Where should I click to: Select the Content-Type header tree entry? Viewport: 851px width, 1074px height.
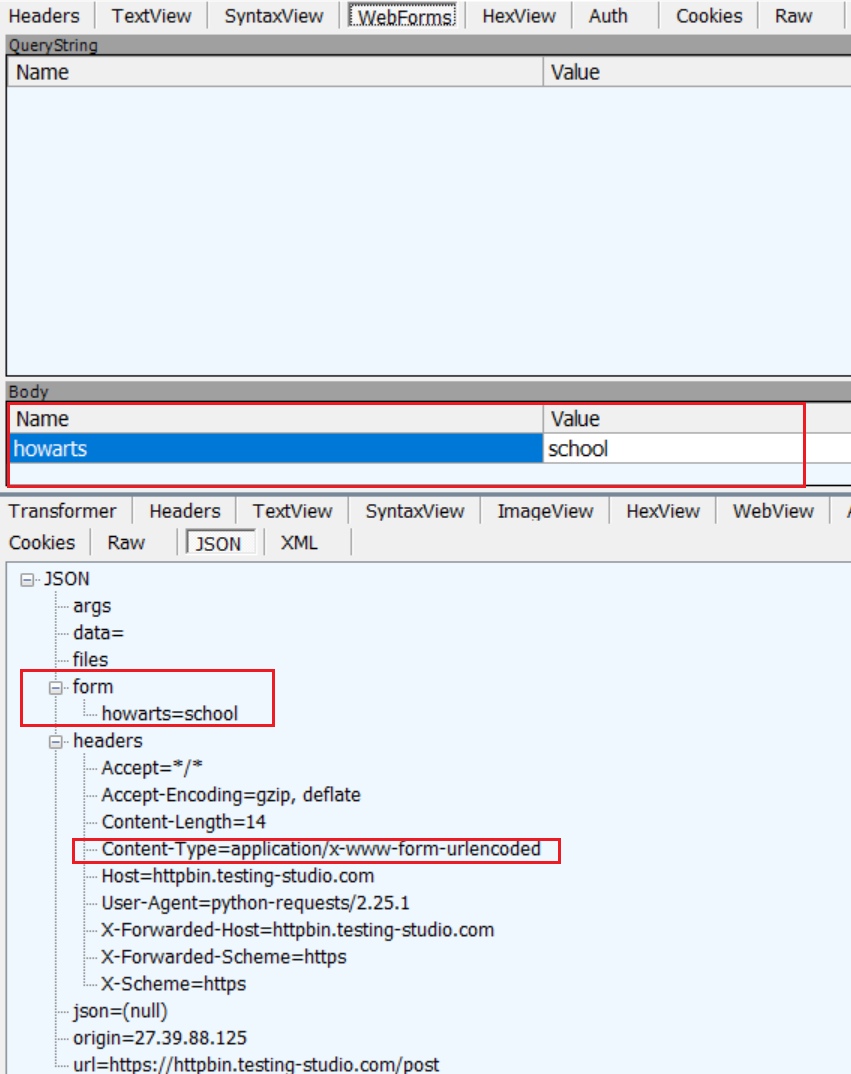point(320,850)
